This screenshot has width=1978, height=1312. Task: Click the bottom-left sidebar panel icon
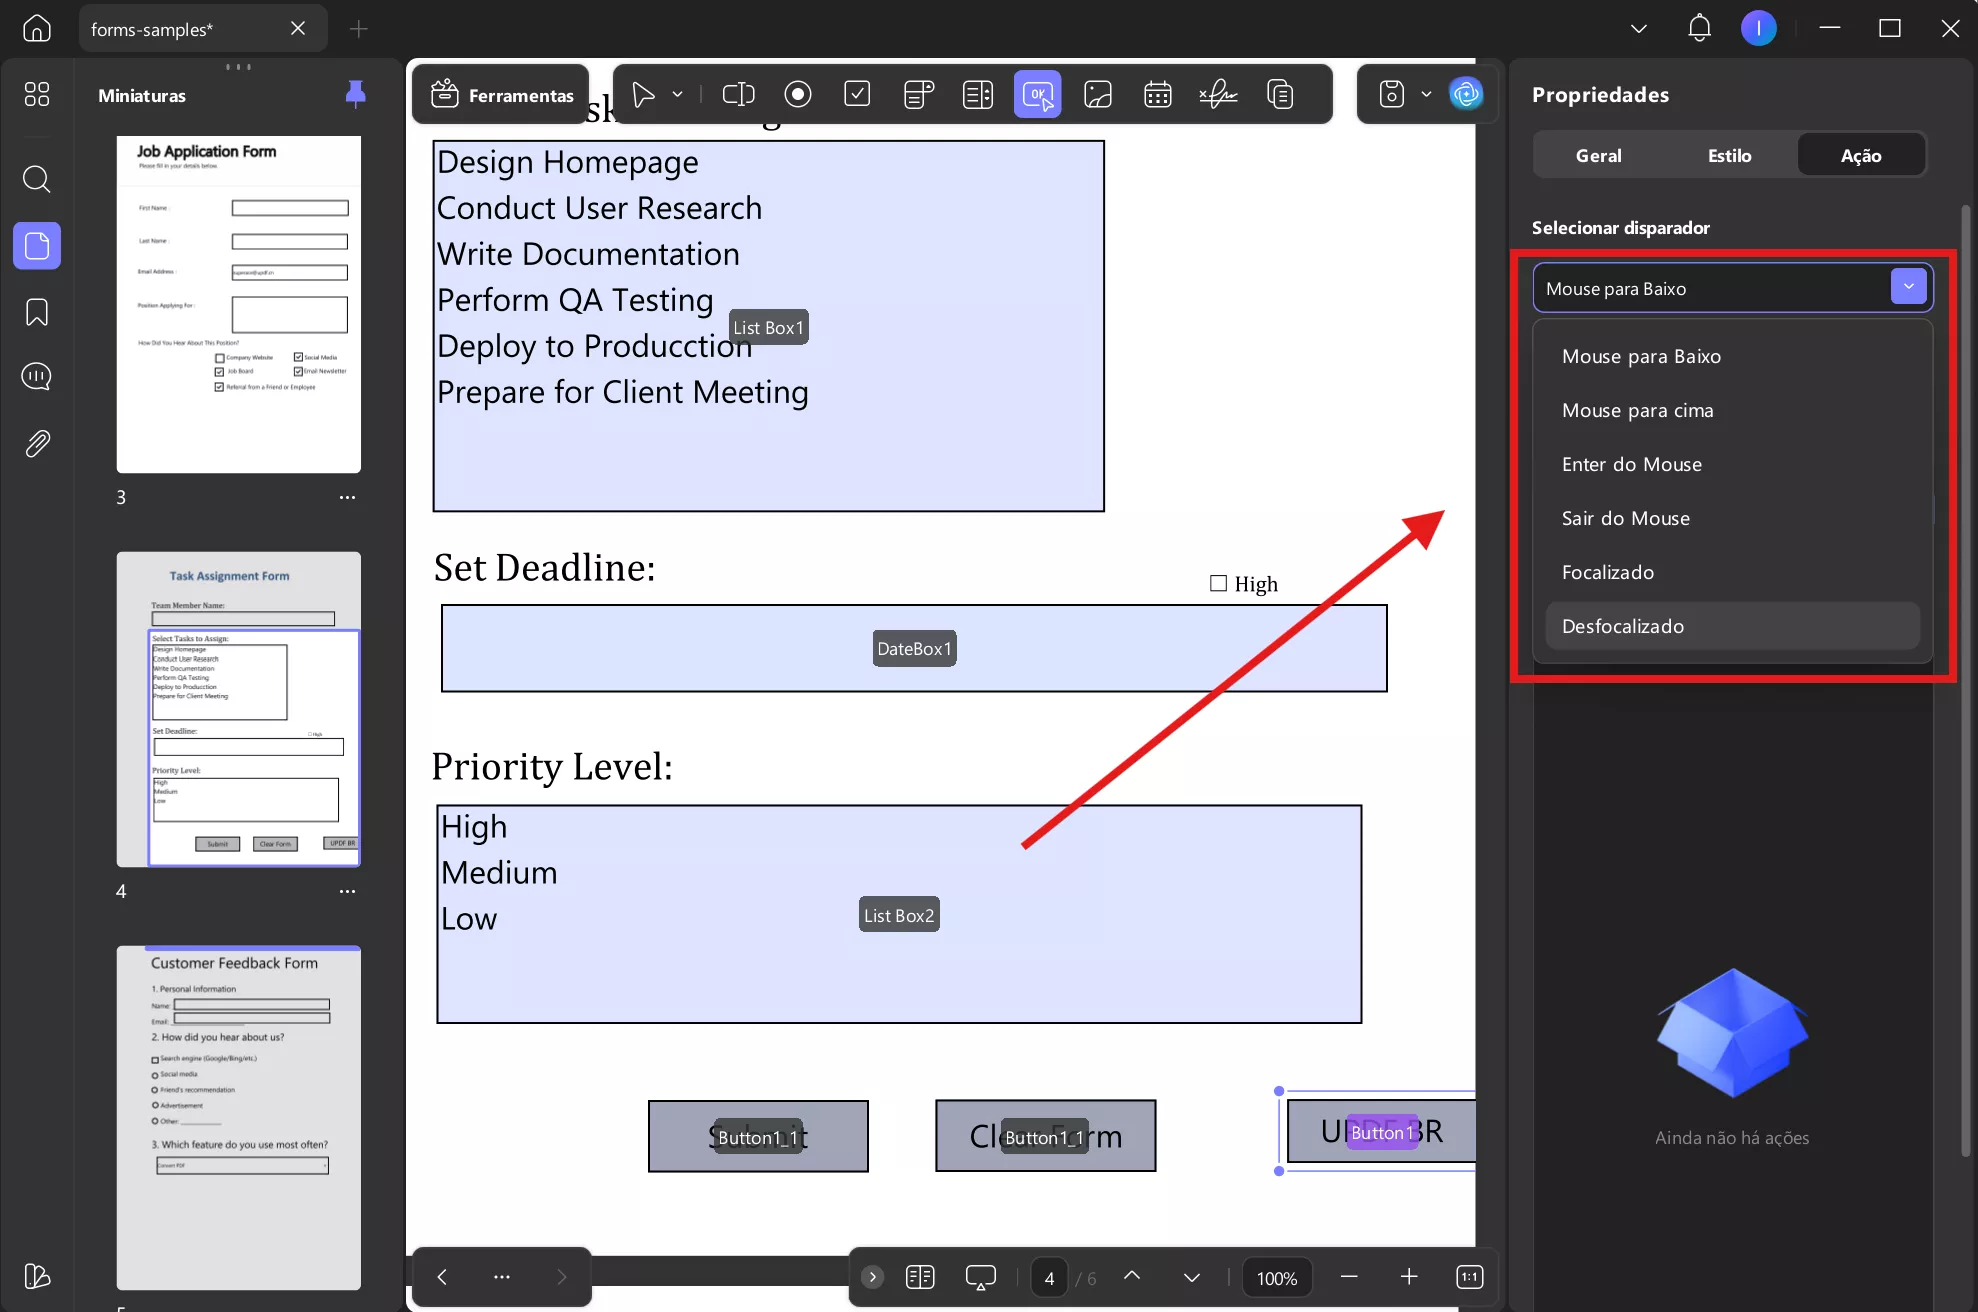[x=37, y=1276]
